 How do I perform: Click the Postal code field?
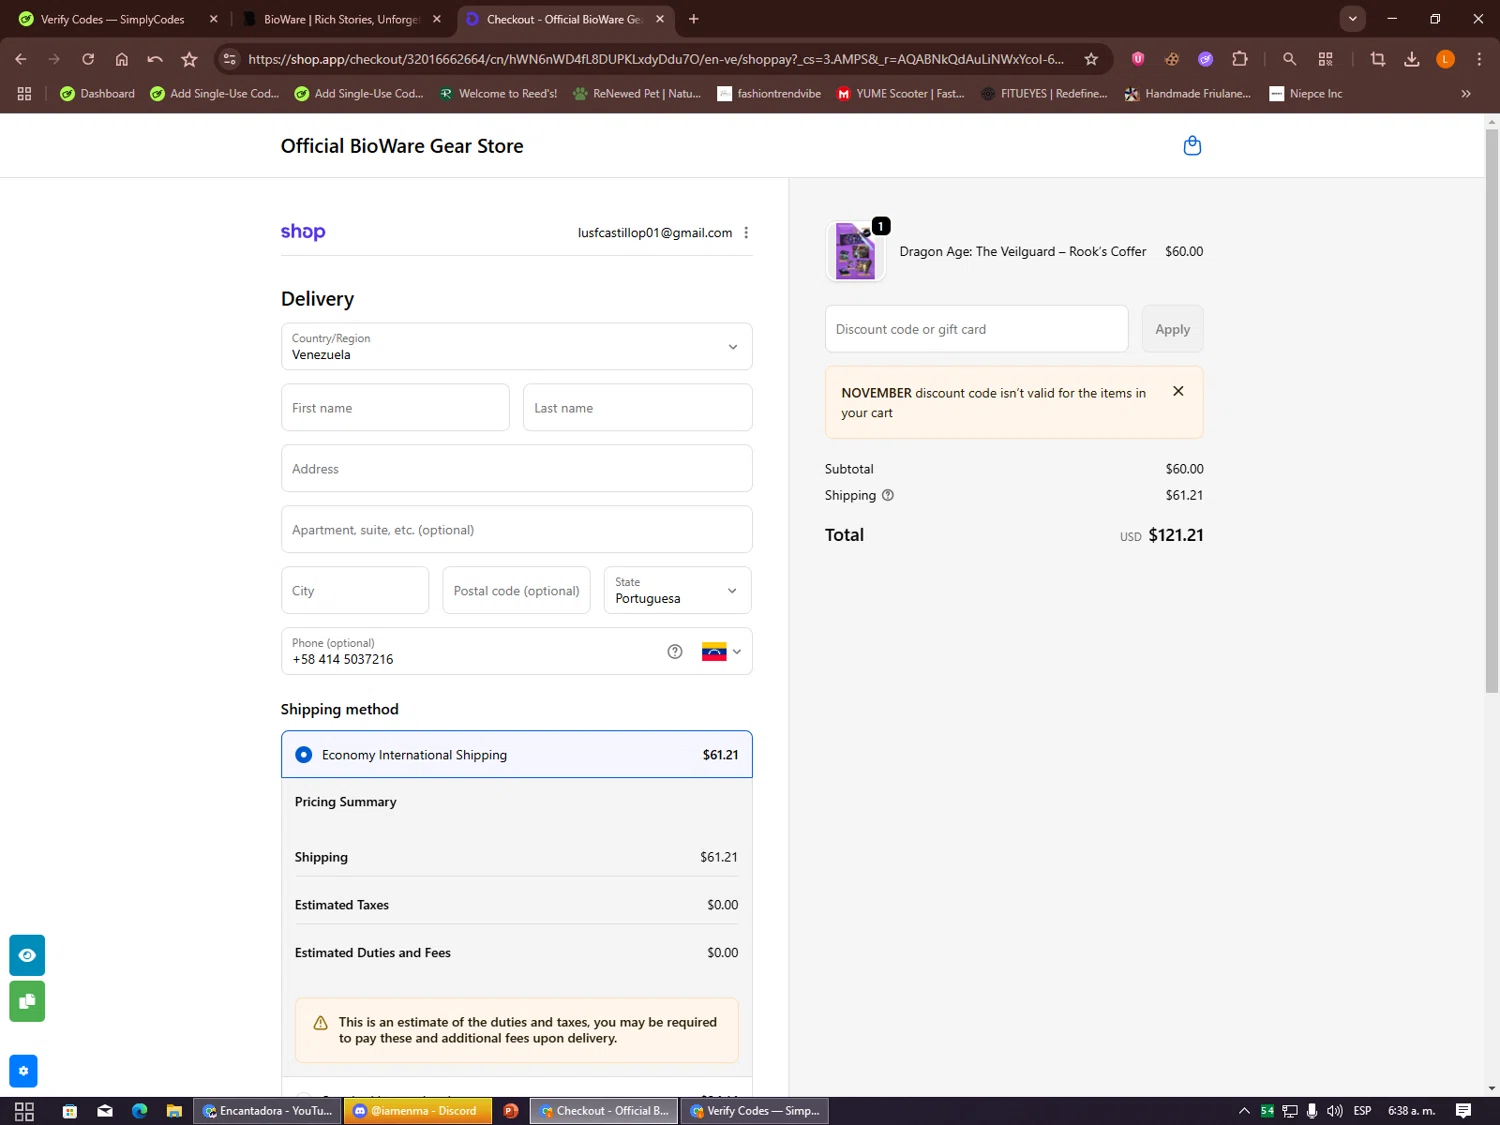pyautogui.click(x=516, y=591)
